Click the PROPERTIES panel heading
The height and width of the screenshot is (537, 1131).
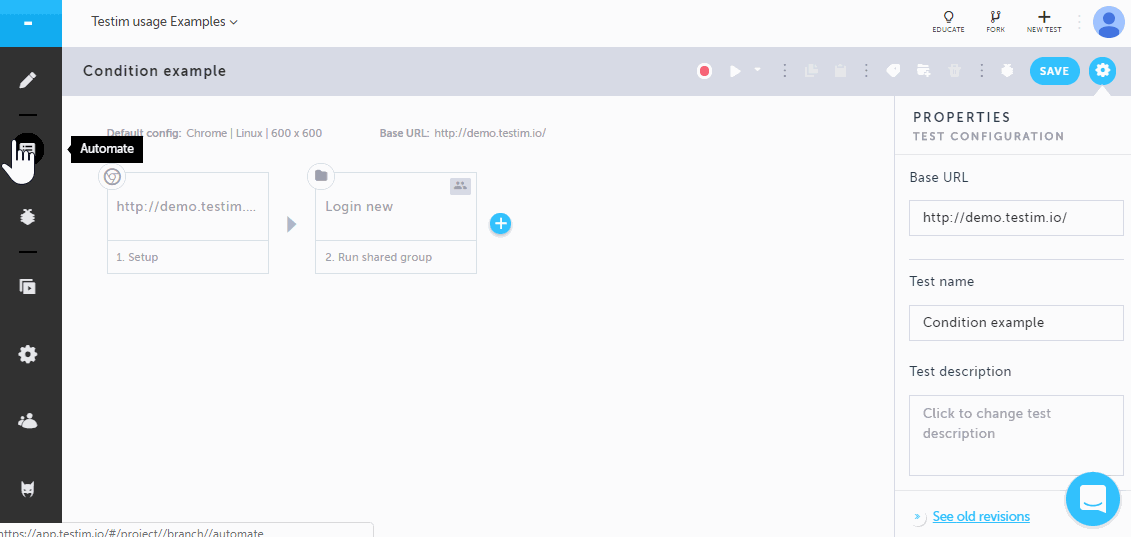point(961,117)
